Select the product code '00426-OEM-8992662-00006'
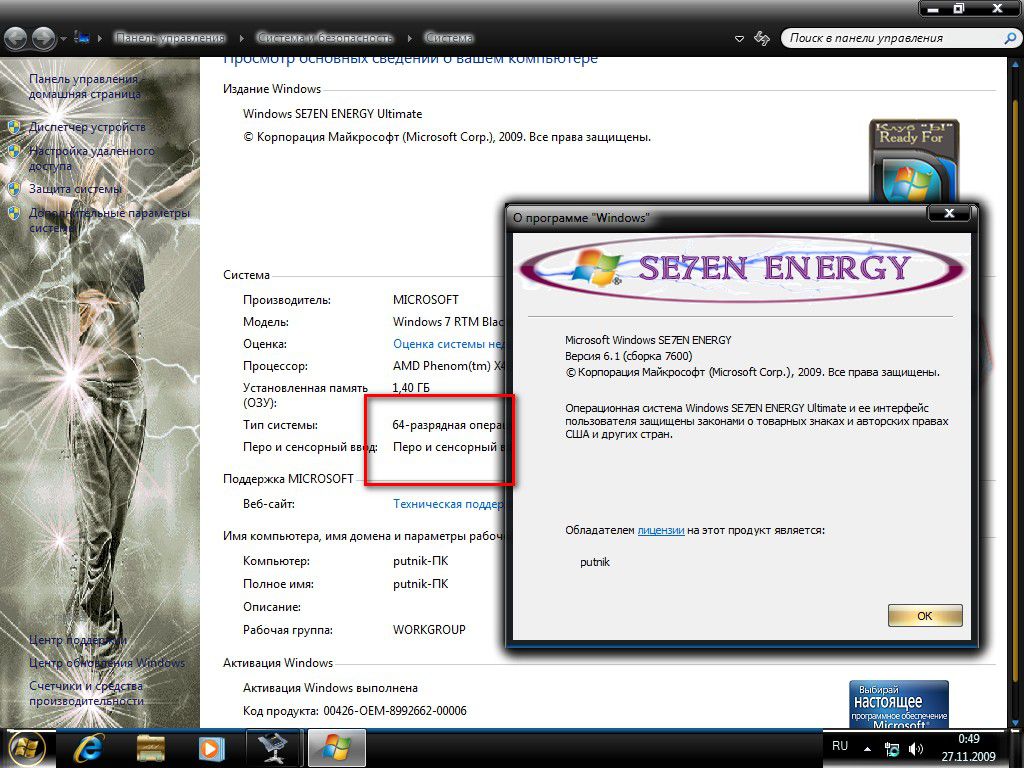This screenshot has width=1024, height=768. (x=395, y=711)
